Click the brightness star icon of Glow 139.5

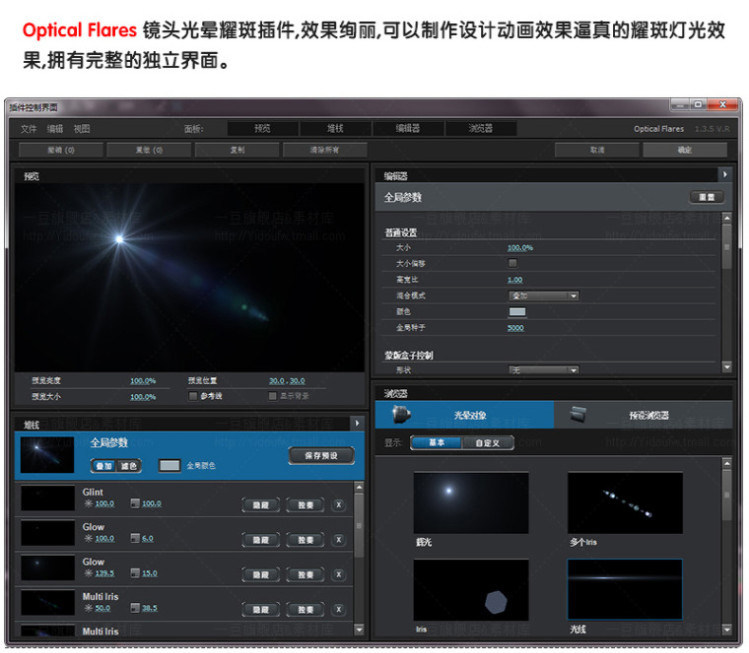point(88,573)
